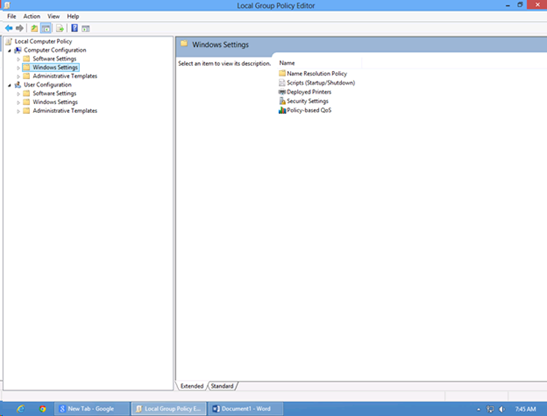Click the network icon in system tray

490,409
